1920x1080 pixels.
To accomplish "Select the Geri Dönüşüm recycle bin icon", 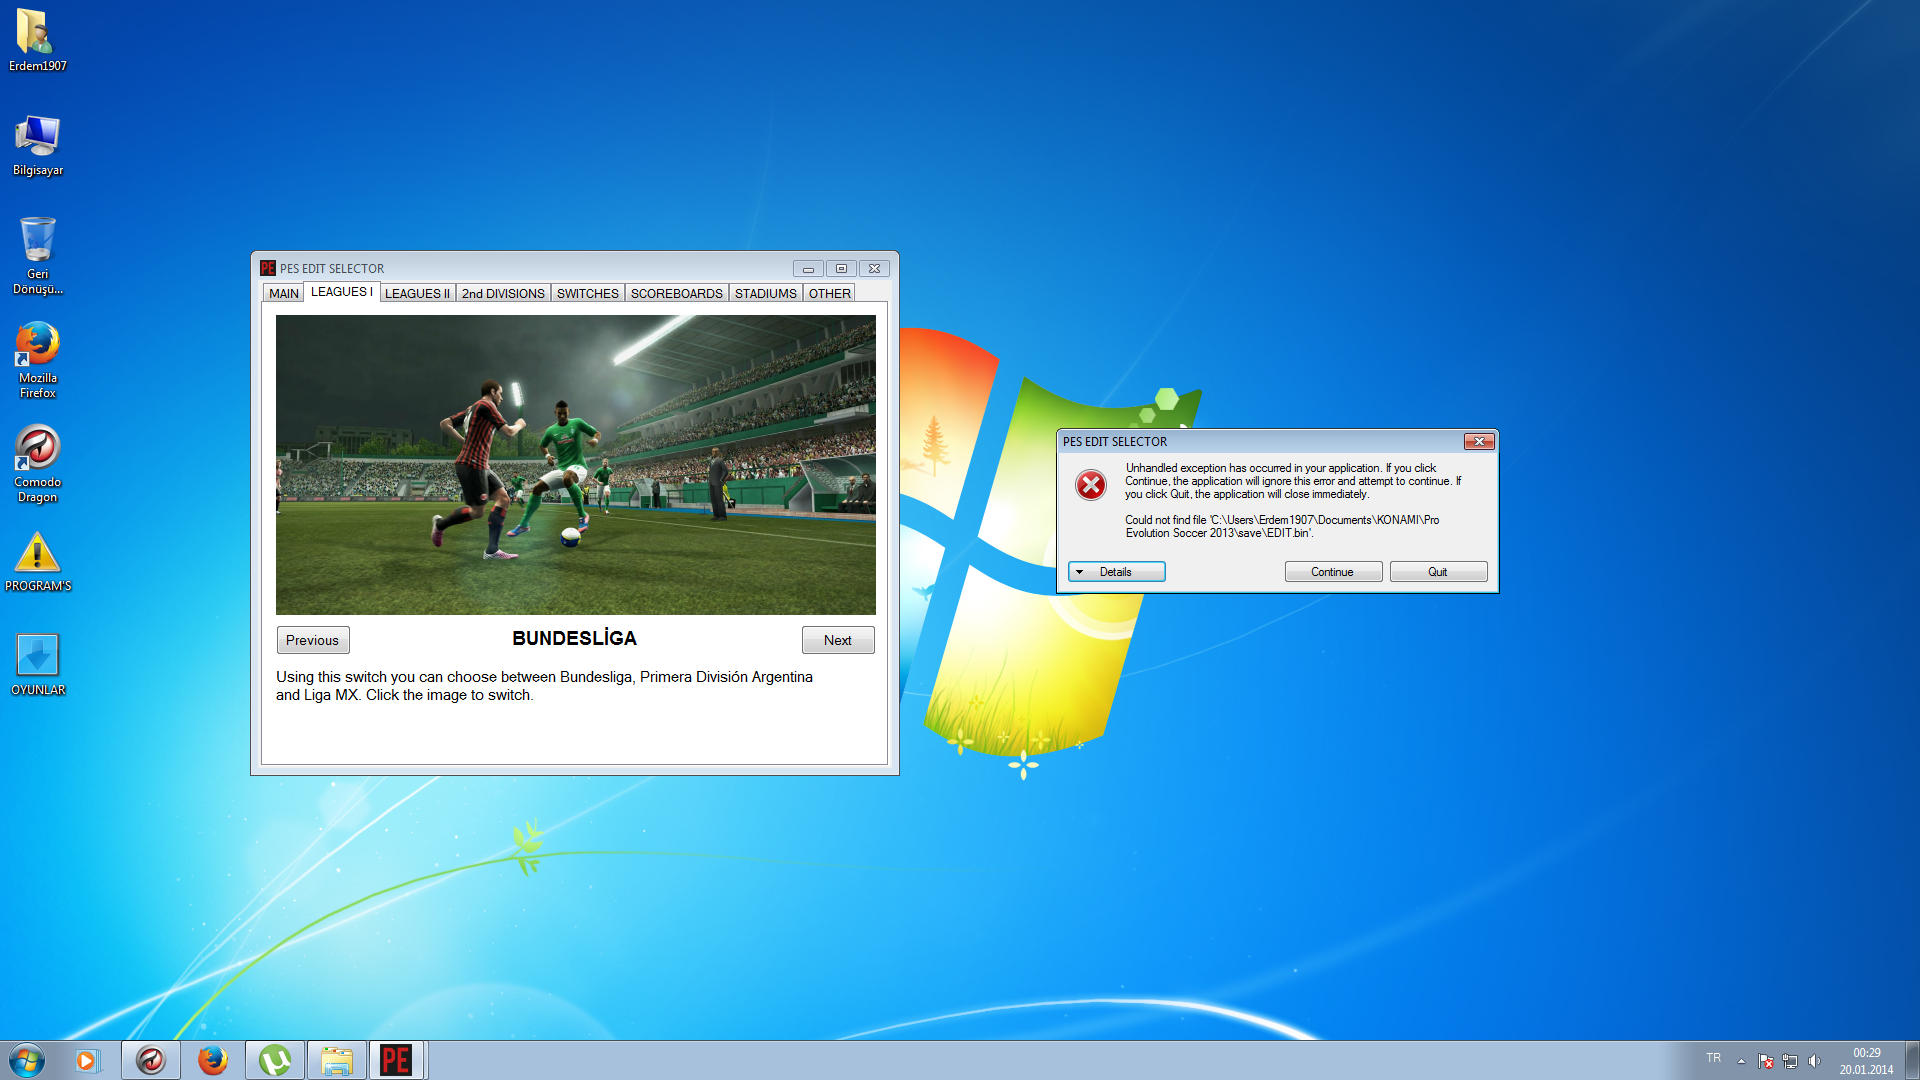I will coord(37,255).
